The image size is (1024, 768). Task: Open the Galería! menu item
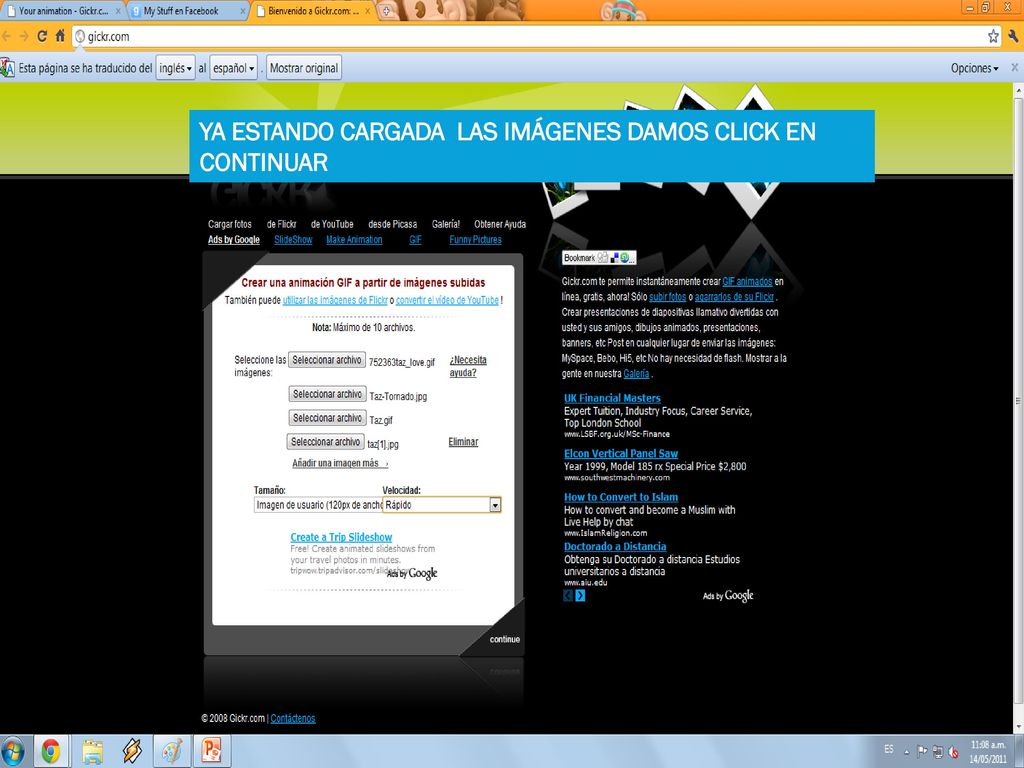(x=445, y=224)
